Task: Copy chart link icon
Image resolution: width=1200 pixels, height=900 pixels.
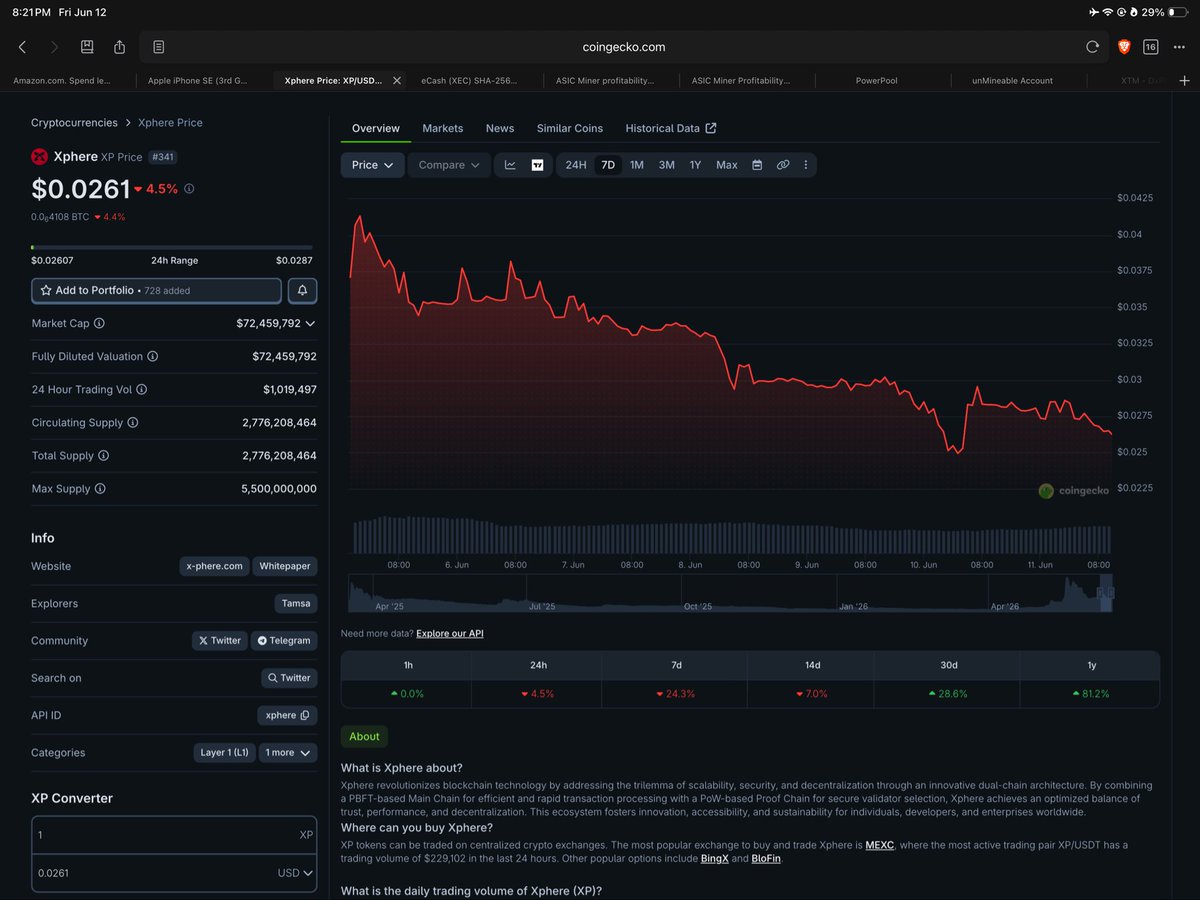Action: (x=783, y=165)
